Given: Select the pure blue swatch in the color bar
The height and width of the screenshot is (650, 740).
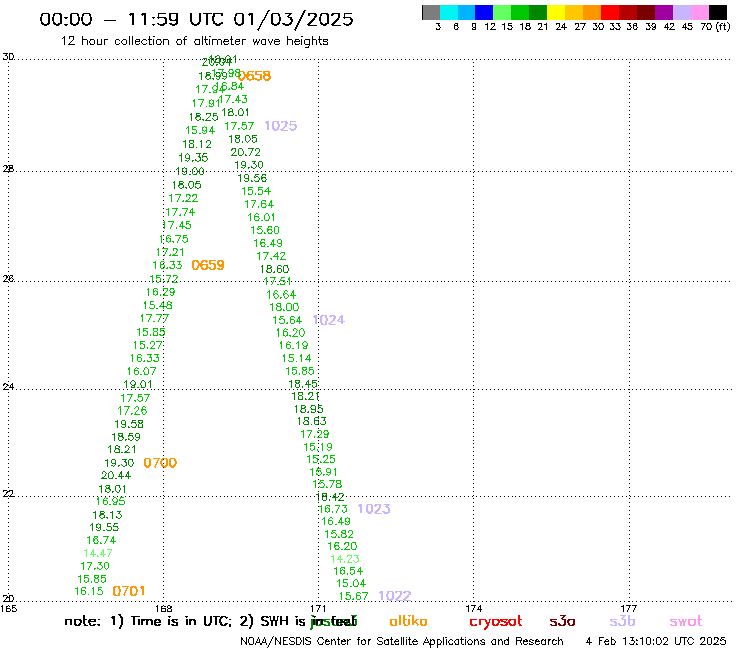Looking at the screenshot, I should pos(484,12).
